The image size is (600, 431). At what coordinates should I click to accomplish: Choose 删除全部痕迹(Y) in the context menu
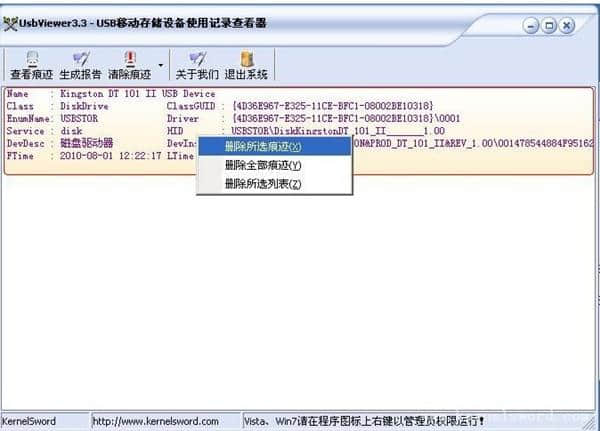click(x=263, y=165)
